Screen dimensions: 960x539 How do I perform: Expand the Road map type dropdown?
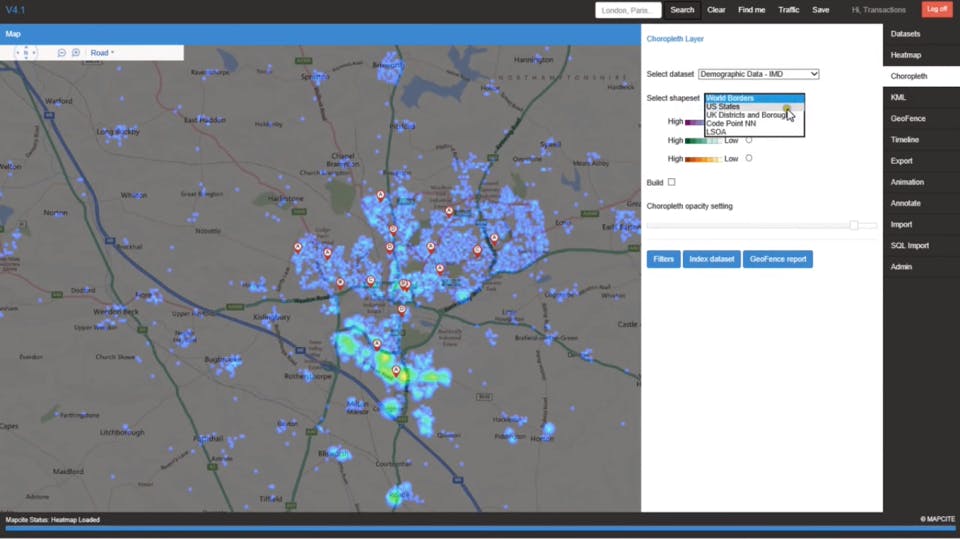[x=102, y=53]
